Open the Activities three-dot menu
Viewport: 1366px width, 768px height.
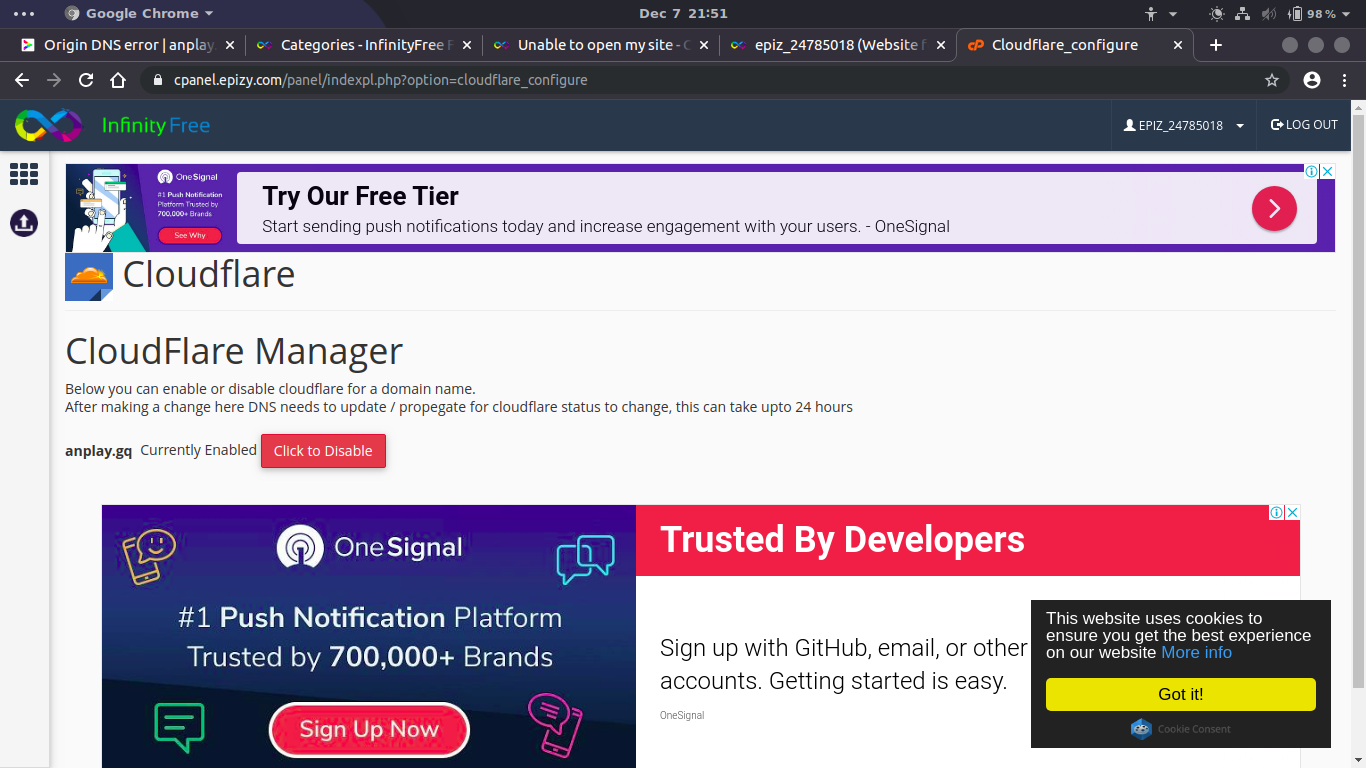tap(24, 14)
